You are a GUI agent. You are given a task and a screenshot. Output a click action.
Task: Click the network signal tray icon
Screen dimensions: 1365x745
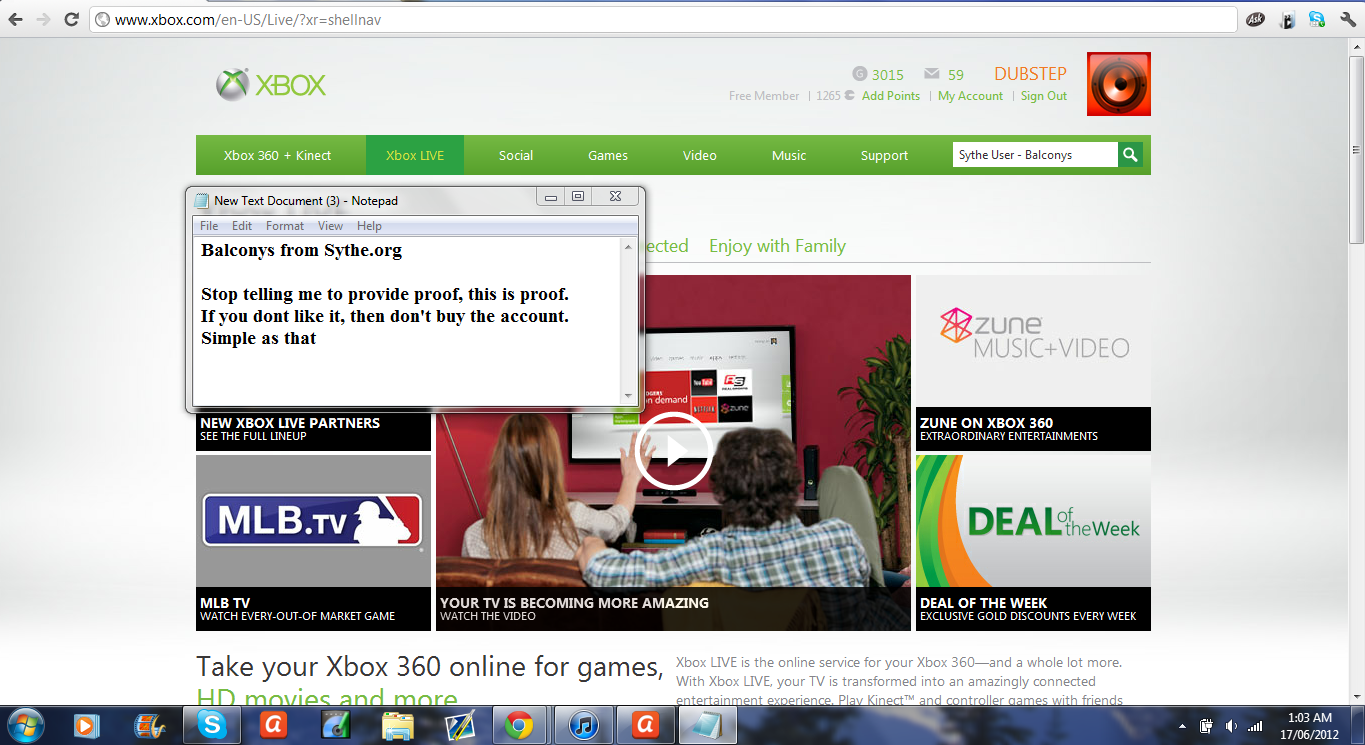(1255, 726)
